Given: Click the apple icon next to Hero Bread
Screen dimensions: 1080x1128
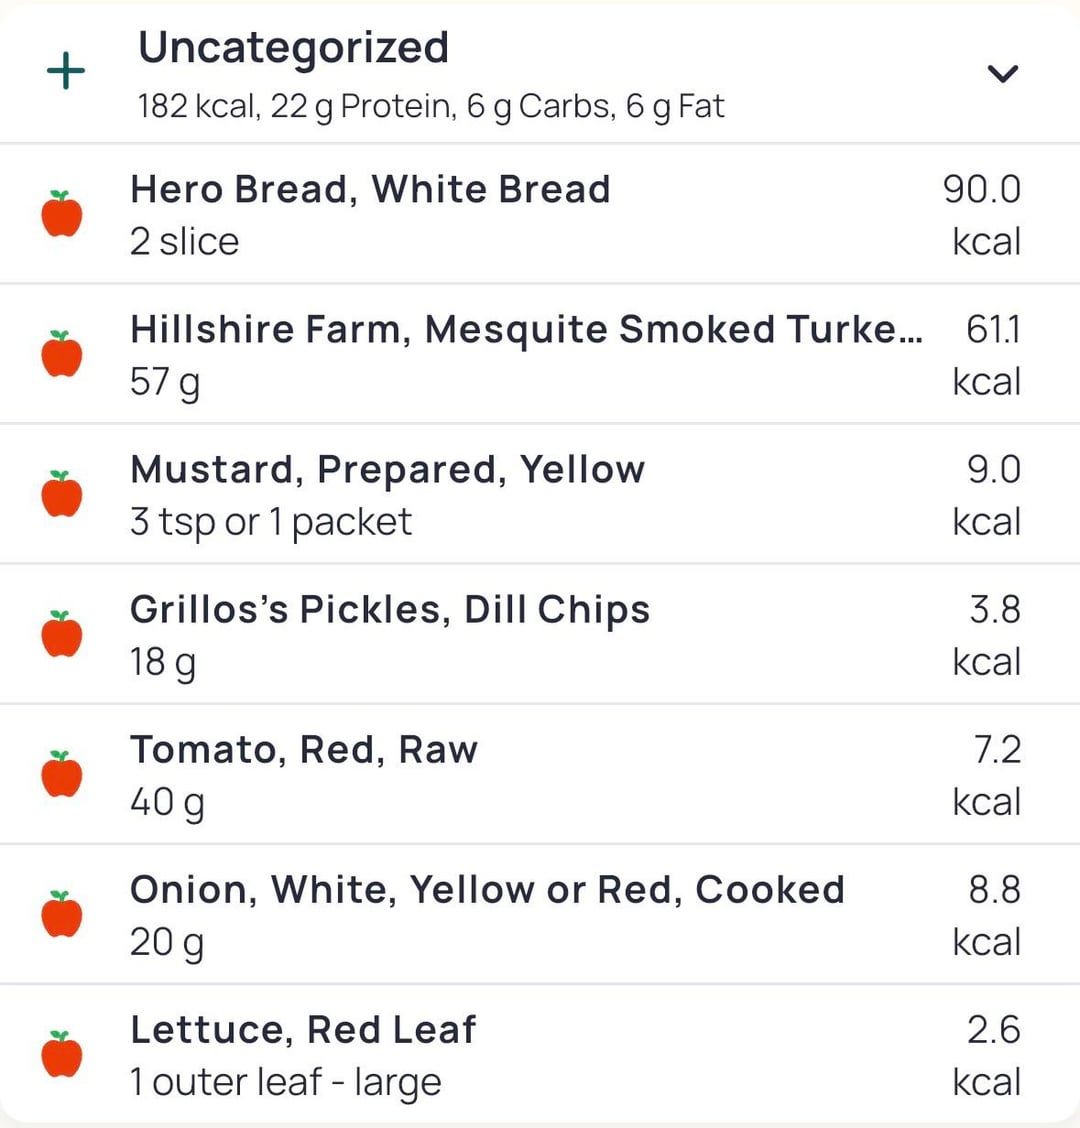Looking at the screenshot, I should click(62, 214).
